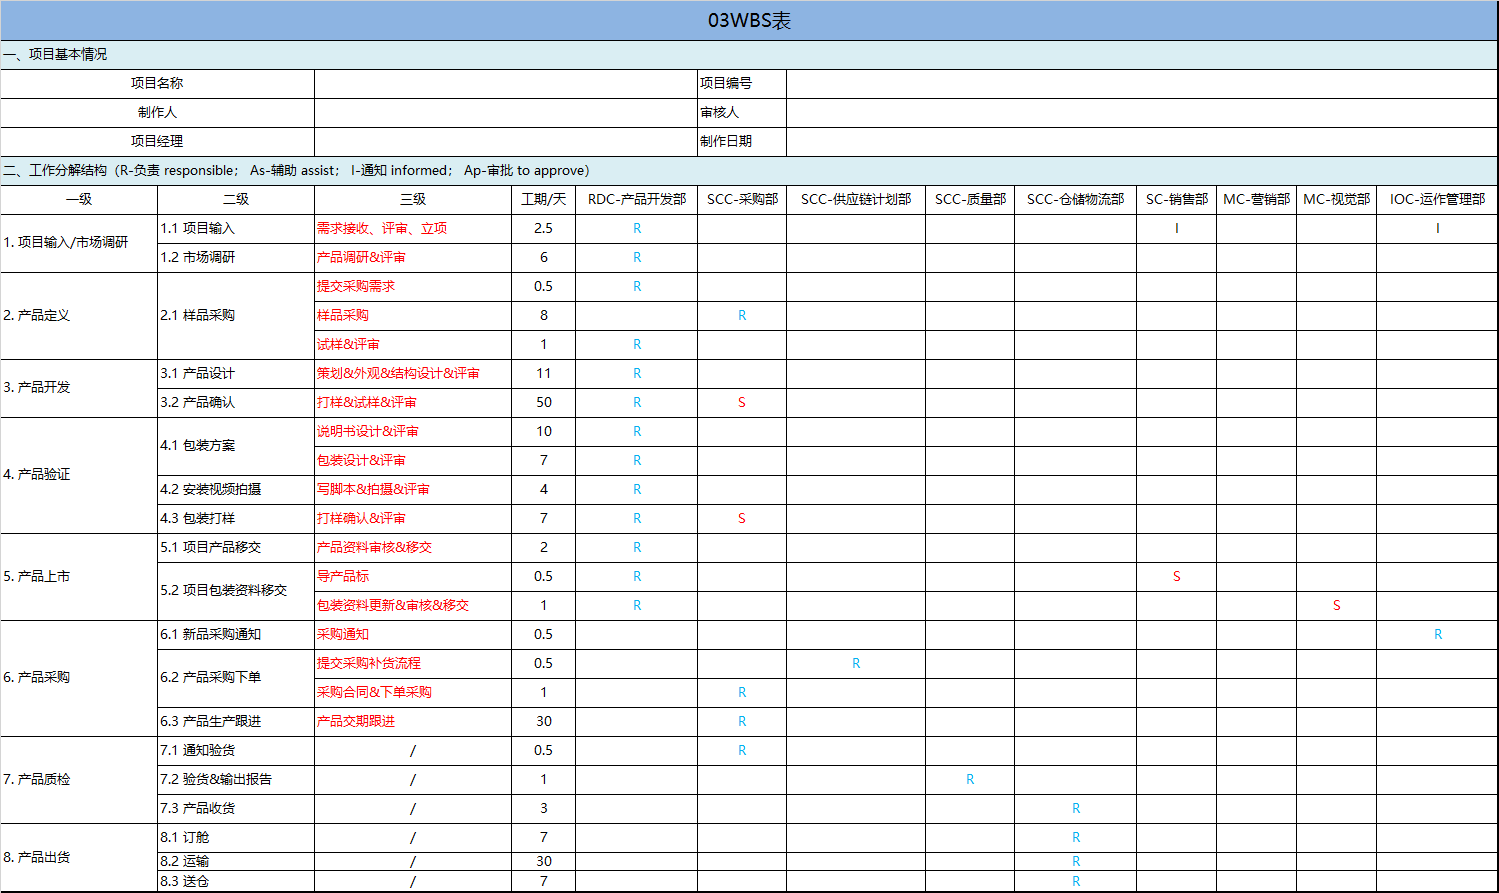Click the blank cell next to 制作人
The height and width of the screenshot is (893, 1499).
[505, 113]
